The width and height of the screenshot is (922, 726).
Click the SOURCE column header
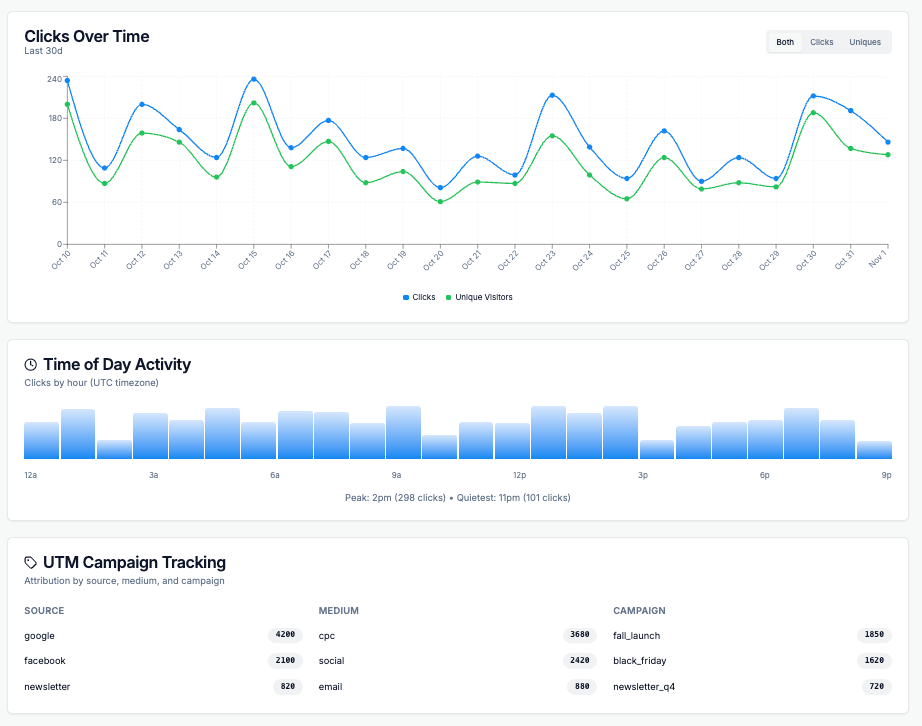tap(44, 610)
